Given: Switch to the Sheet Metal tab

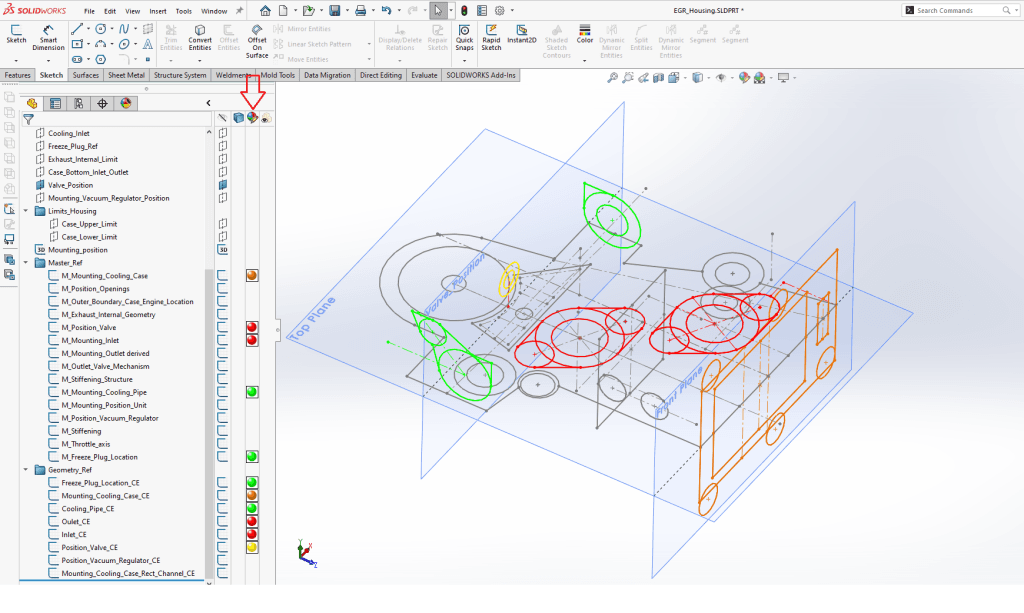Looking at the screenshot, I should click(x=126, y=75).
